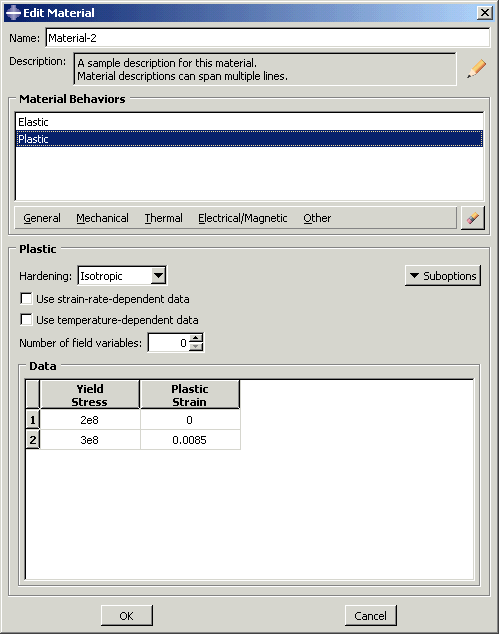Select Elastic in Material Behaviors list
499x634 pixels.
[x=249, y=122]
